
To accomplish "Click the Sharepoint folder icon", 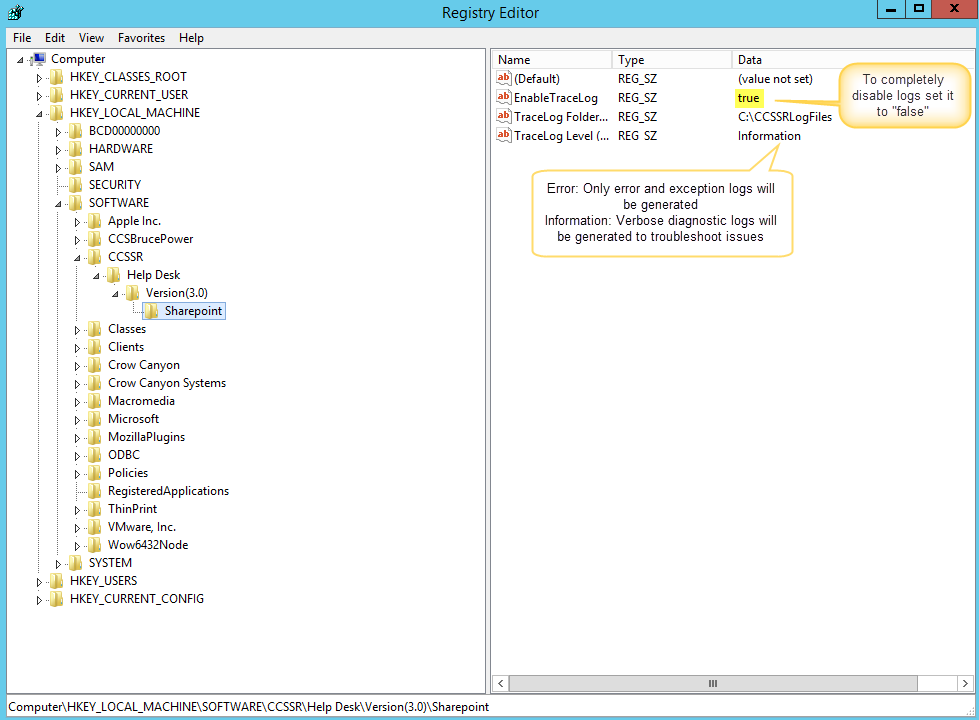I will (x=152, y=311).
